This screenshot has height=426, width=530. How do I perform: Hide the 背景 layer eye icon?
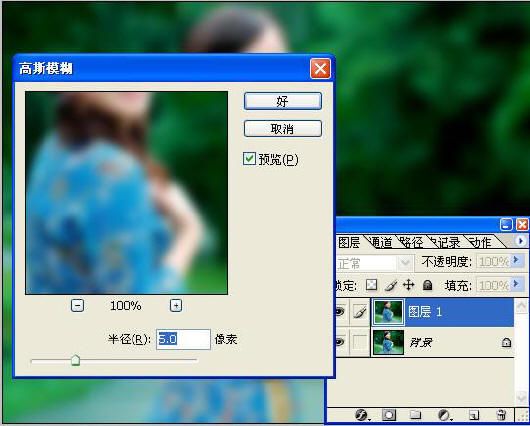click(340, 342)
